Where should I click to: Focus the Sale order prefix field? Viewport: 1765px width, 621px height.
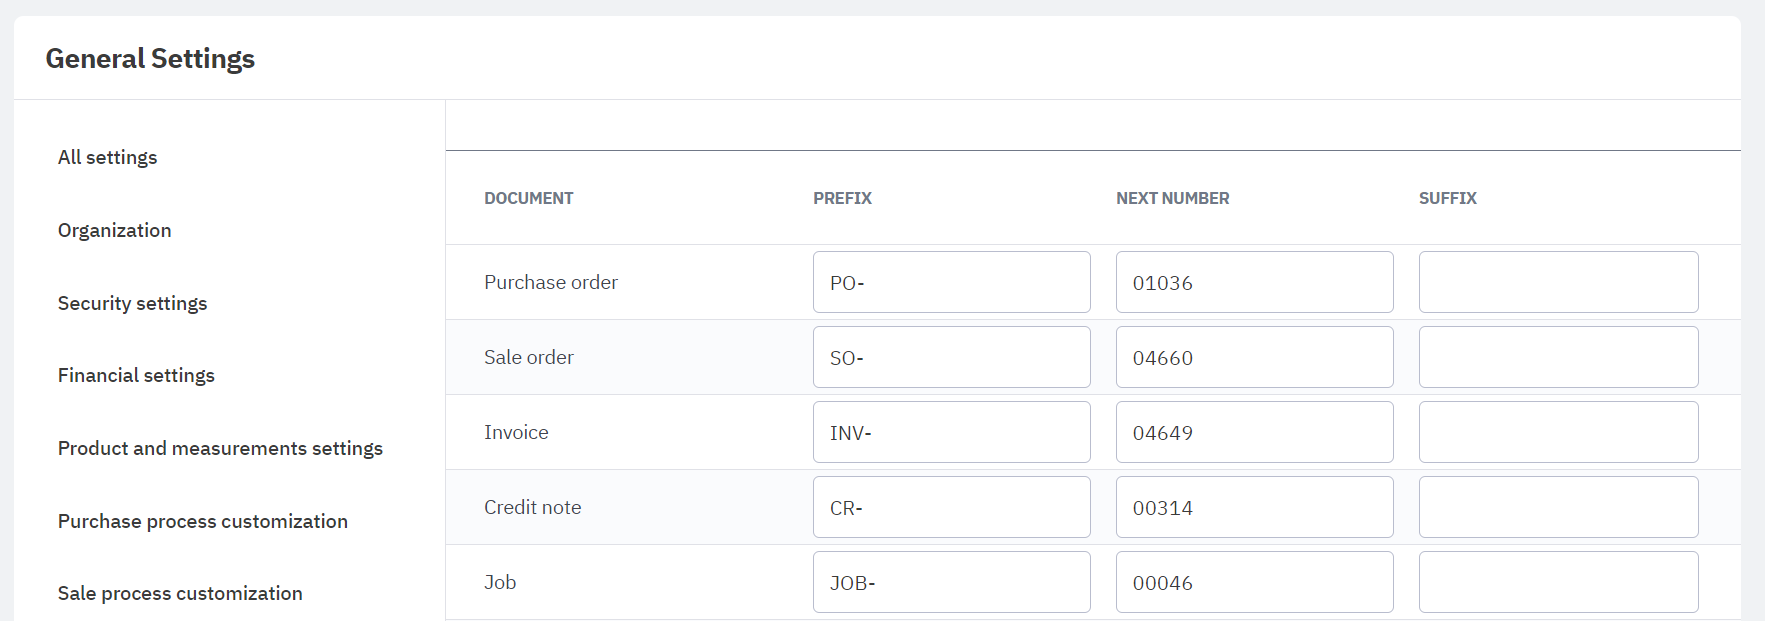pos(951,358)
